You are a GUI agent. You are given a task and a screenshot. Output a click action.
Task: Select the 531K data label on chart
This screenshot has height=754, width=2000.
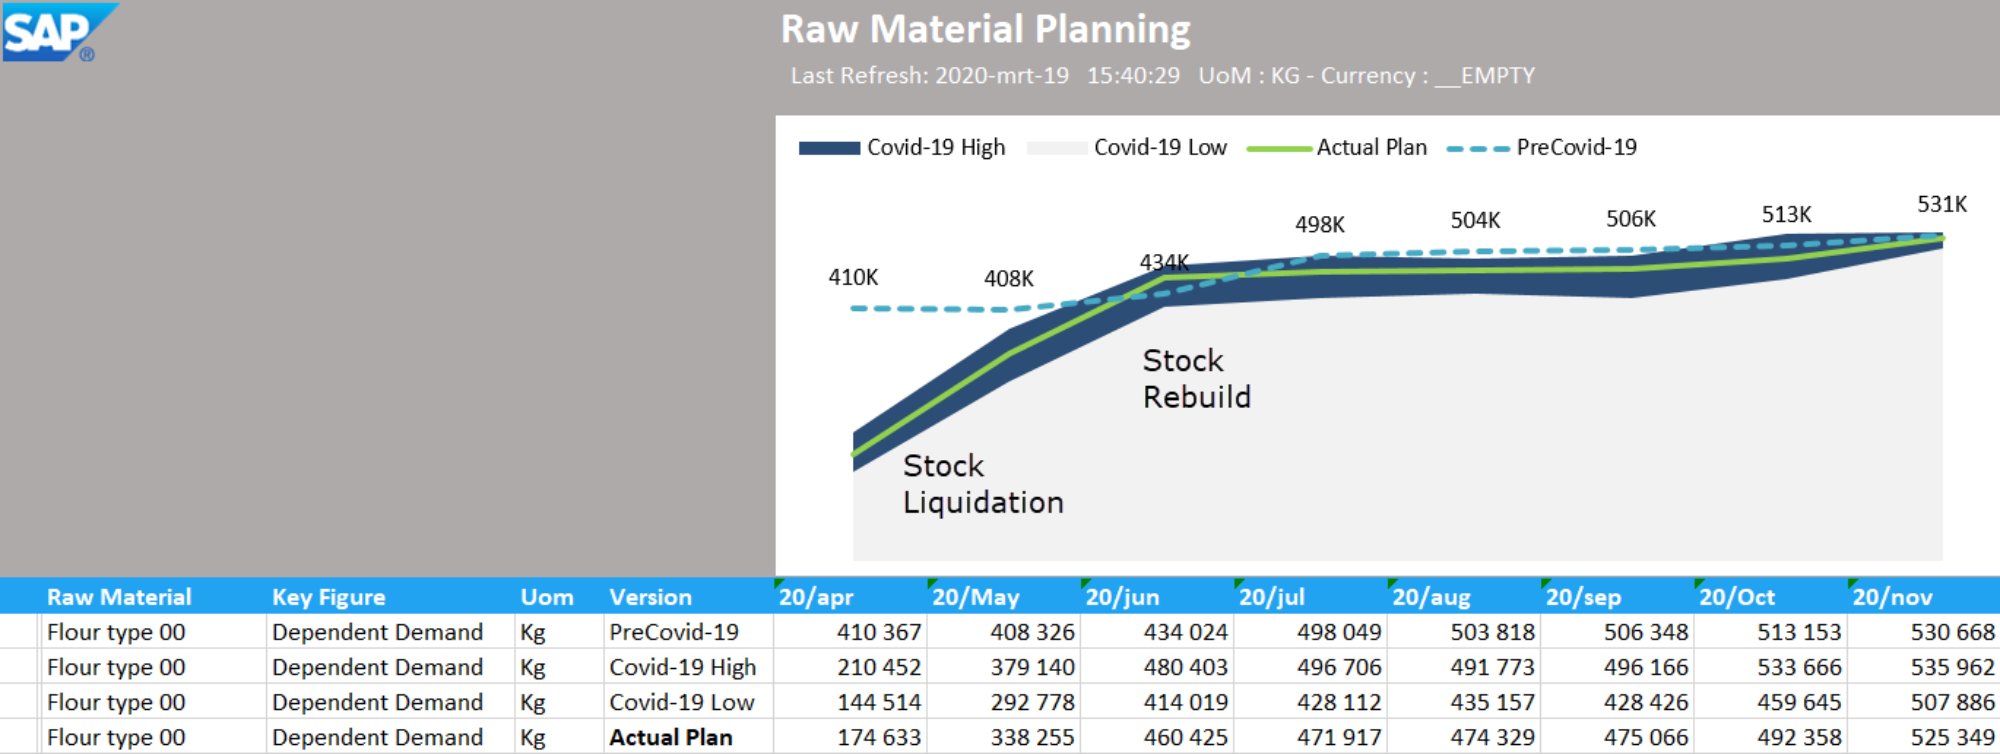[x=1941, y=204]
